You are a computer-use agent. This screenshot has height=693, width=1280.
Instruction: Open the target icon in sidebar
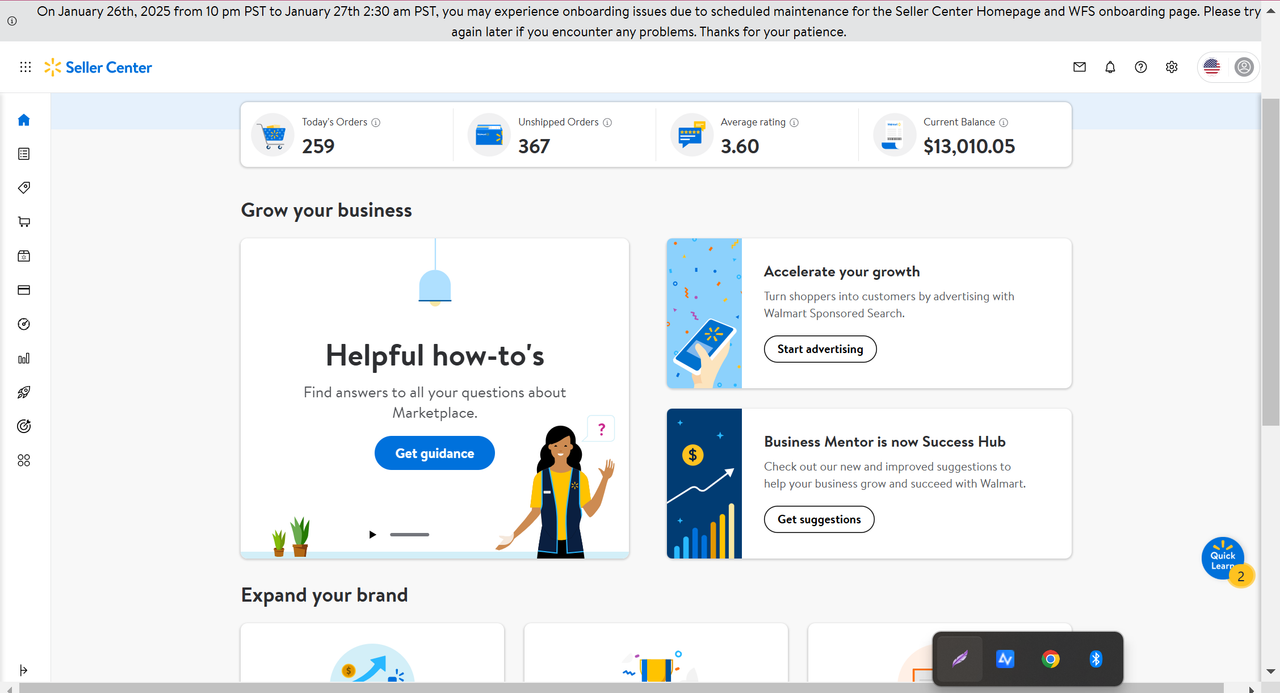[24, 426]
